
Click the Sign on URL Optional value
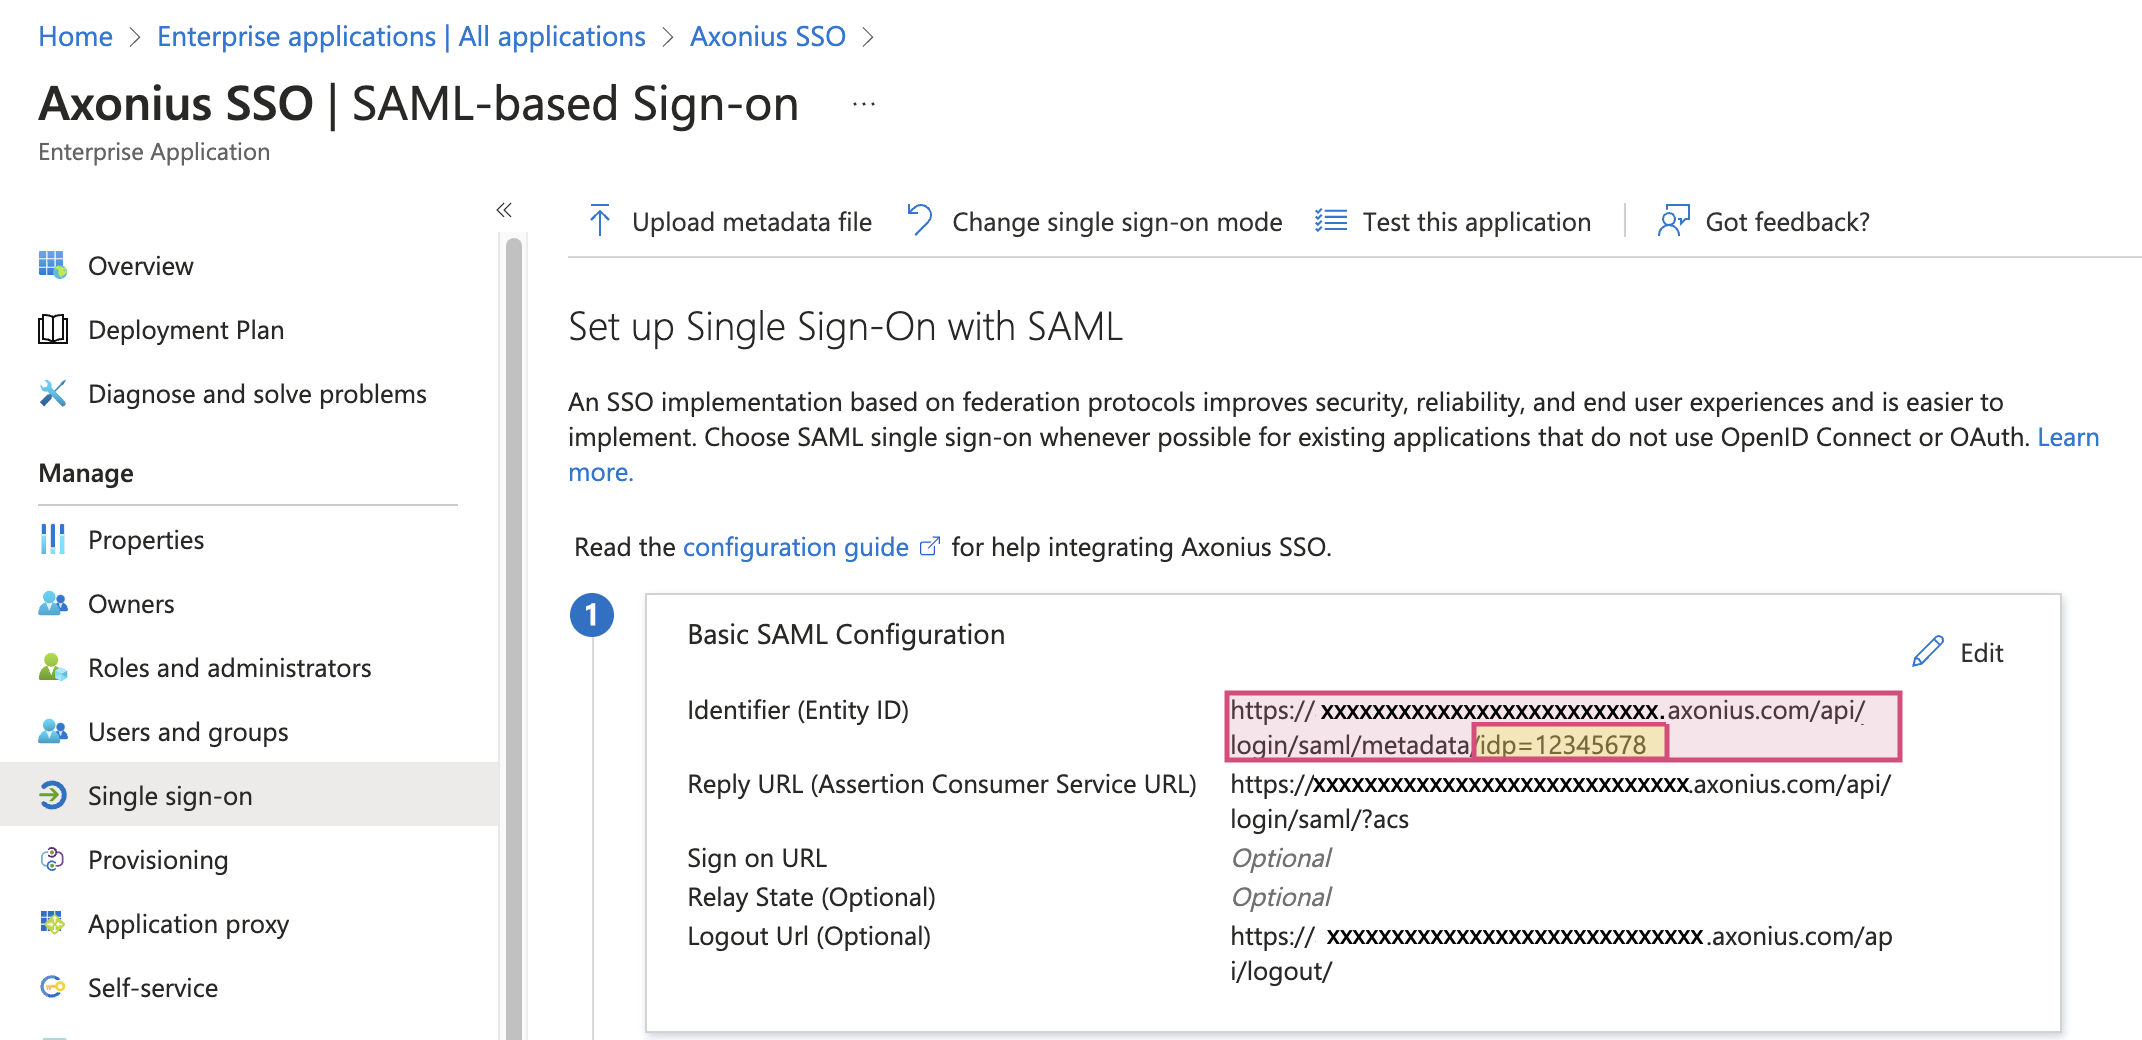[x=1280, y=858]
